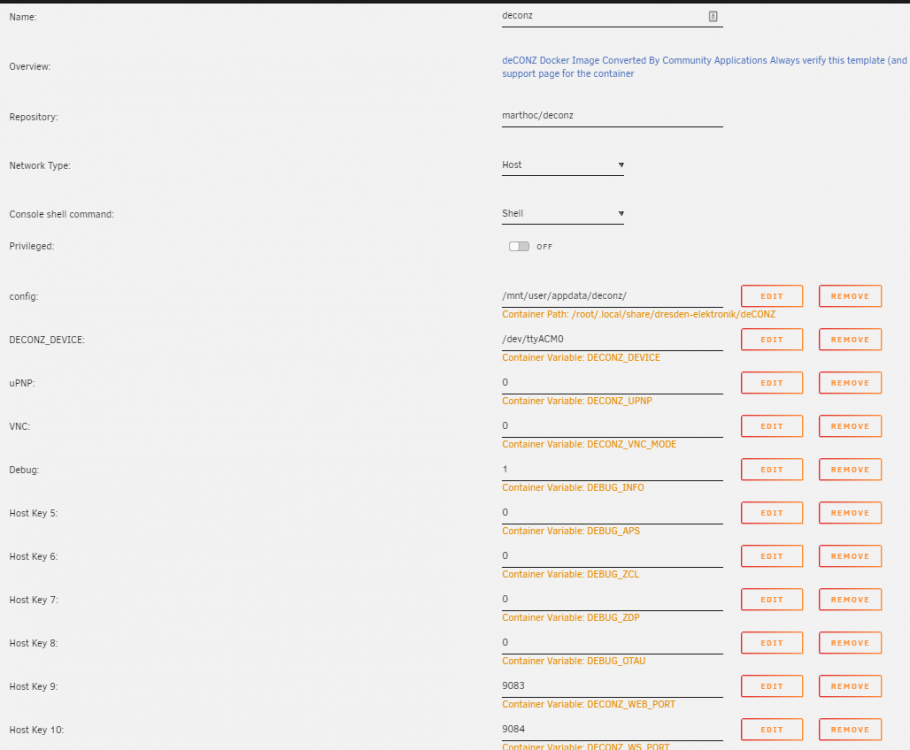Click the Privileged label
Image resolution: width=910 pixels, height=750 pixels.
click(31, 246)
